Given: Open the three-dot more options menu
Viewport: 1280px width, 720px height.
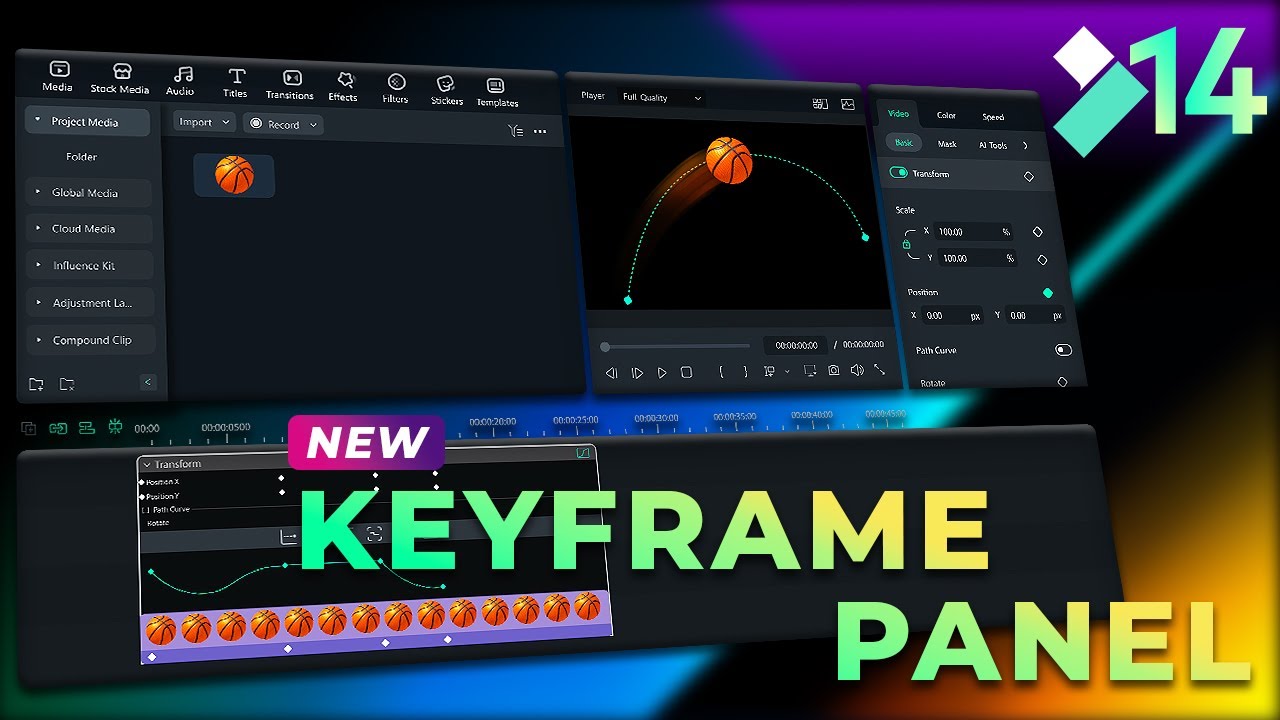Looking at the screenshot, I should 540,131.
